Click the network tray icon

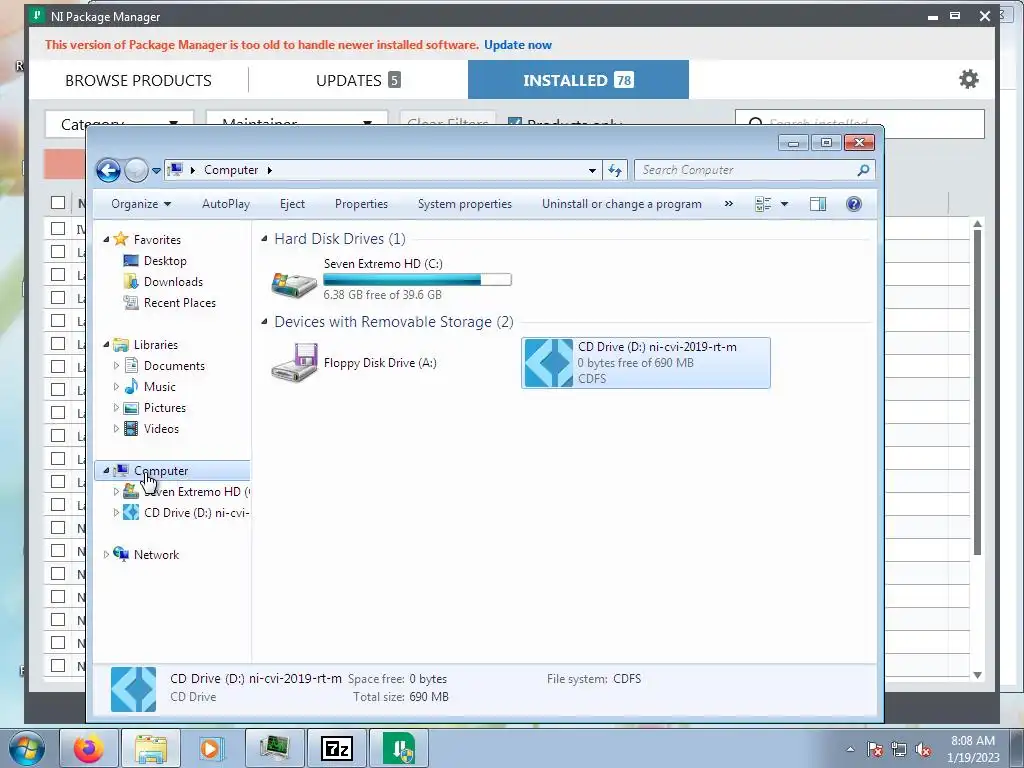tap(899, 749)
